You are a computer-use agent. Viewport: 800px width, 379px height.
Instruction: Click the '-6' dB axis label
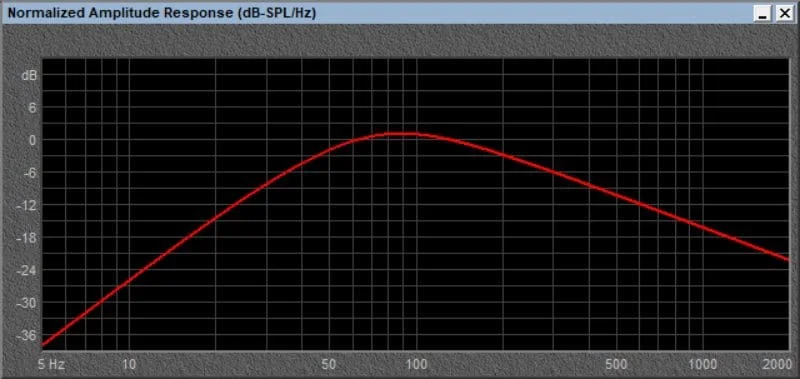(31, 173)
